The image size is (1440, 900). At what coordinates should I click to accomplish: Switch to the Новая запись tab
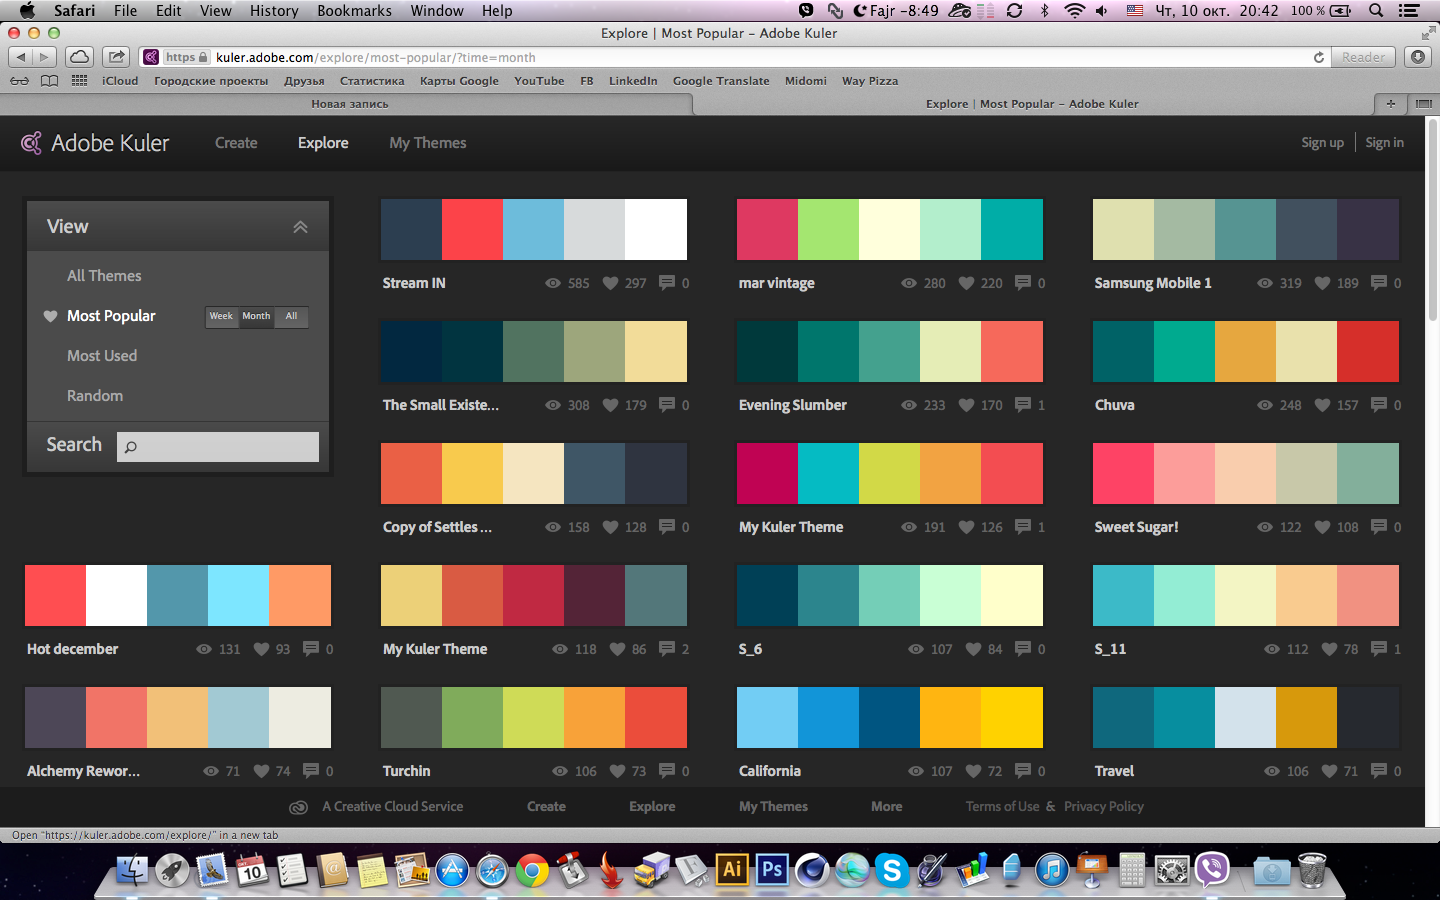349,104
